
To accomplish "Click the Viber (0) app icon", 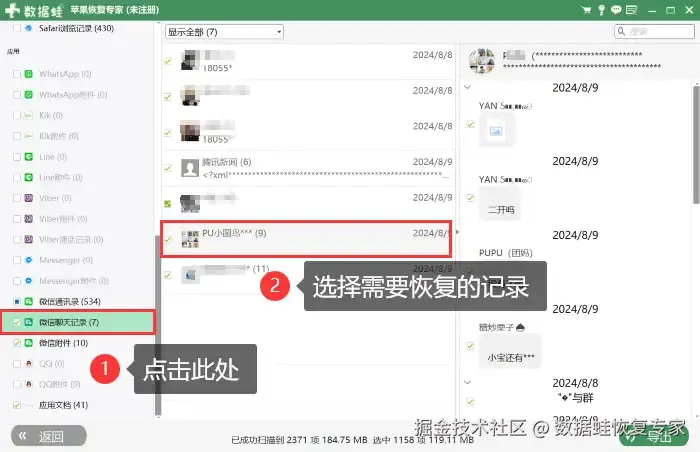I will click(x=29, y=198).
